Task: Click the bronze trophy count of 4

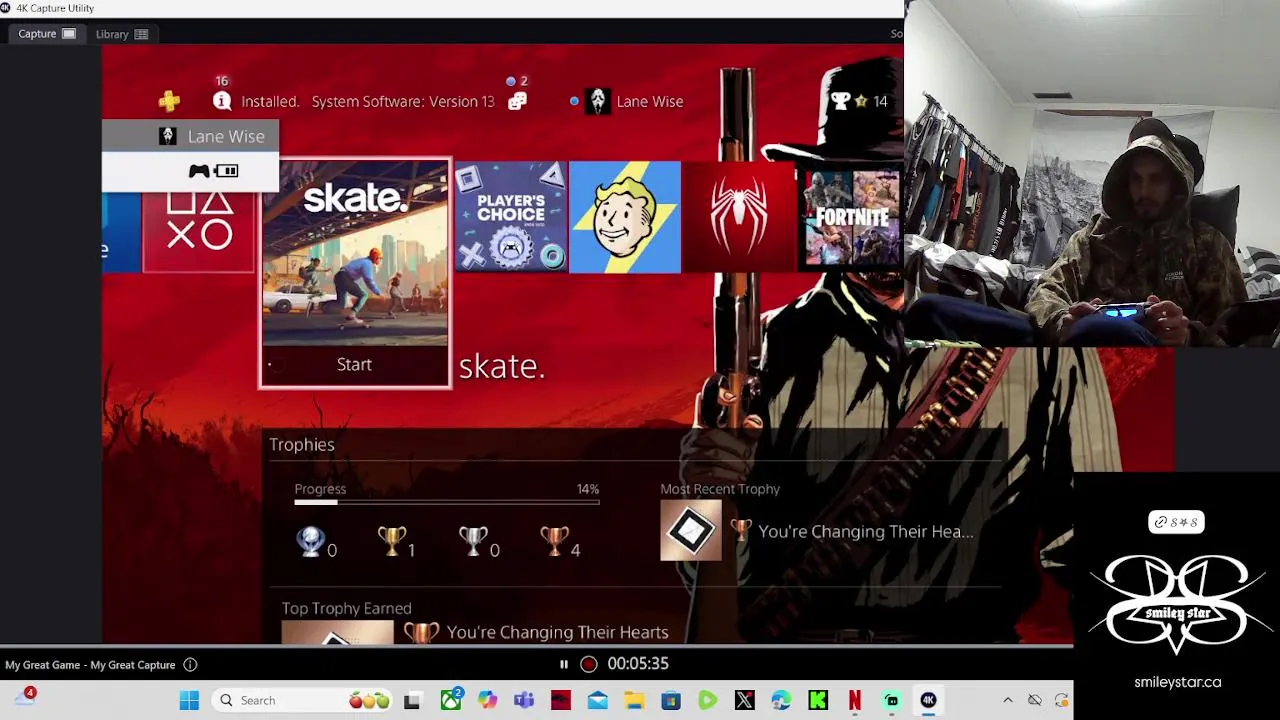Action: point(561,543)
